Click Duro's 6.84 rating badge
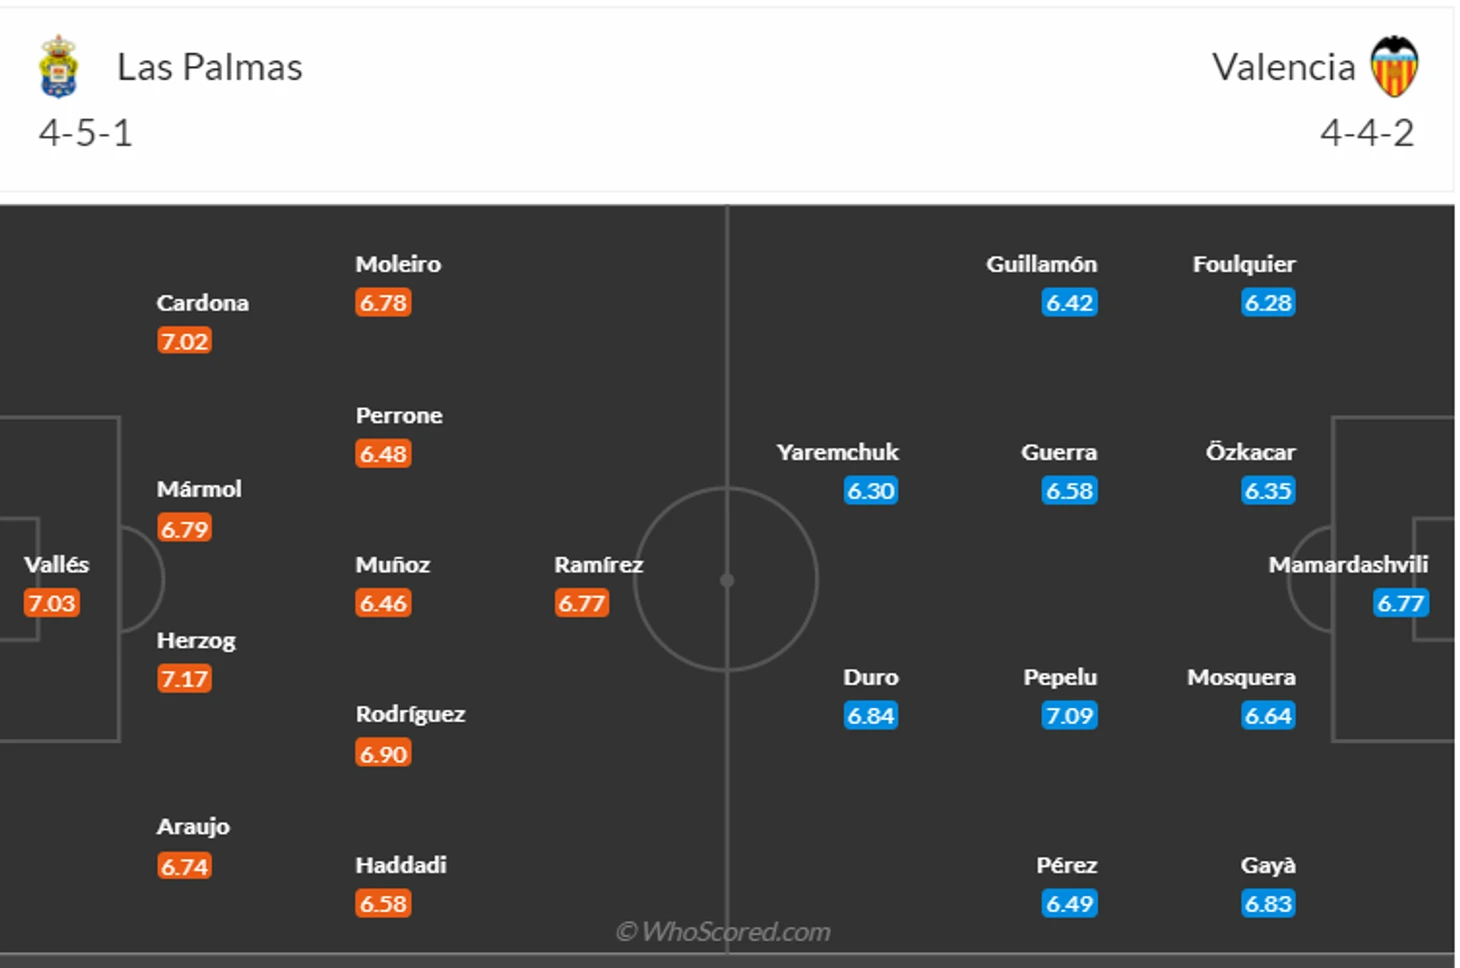This screenshot has height=968, width=1460. [x=870, y=716]
